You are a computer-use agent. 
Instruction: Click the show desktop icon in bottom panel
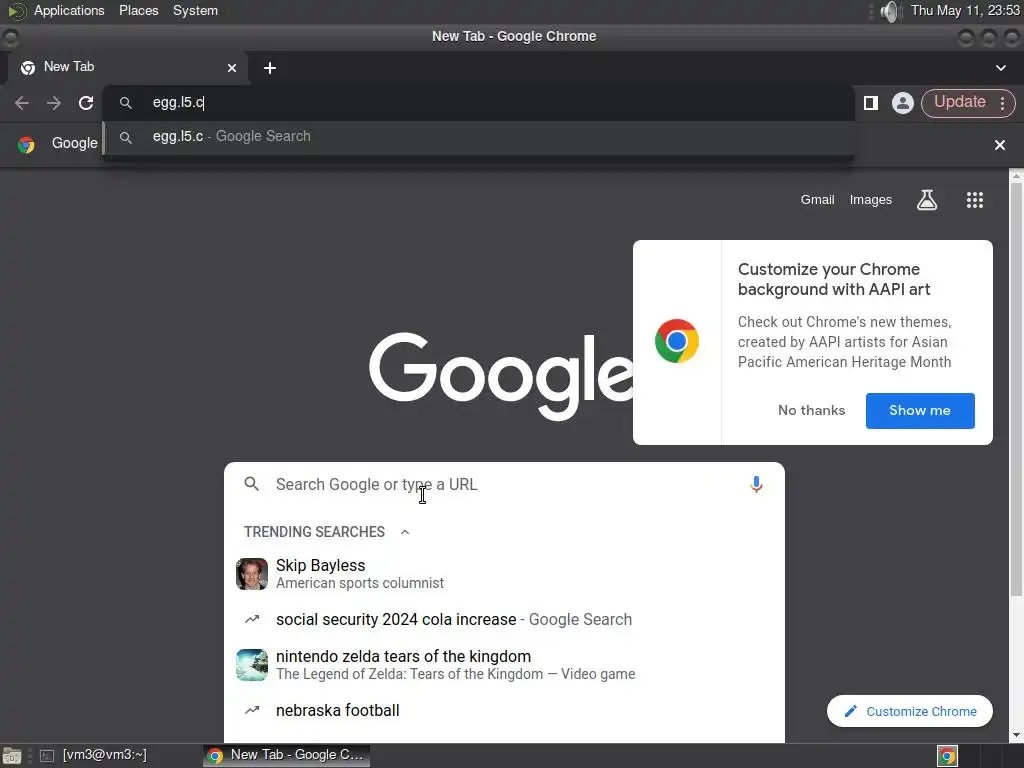click(x=12, y=756)
